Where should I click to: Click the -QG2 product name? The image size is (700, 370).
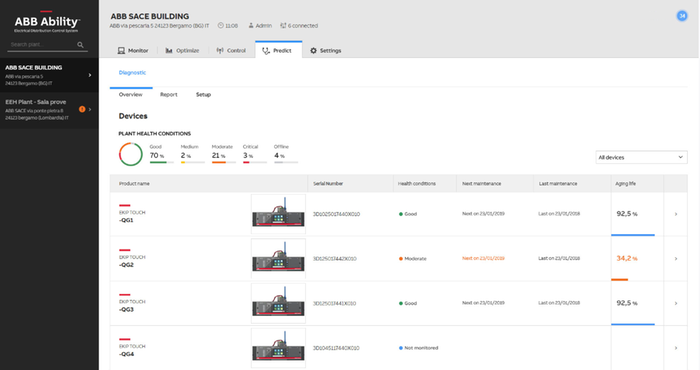click(126, 265)
